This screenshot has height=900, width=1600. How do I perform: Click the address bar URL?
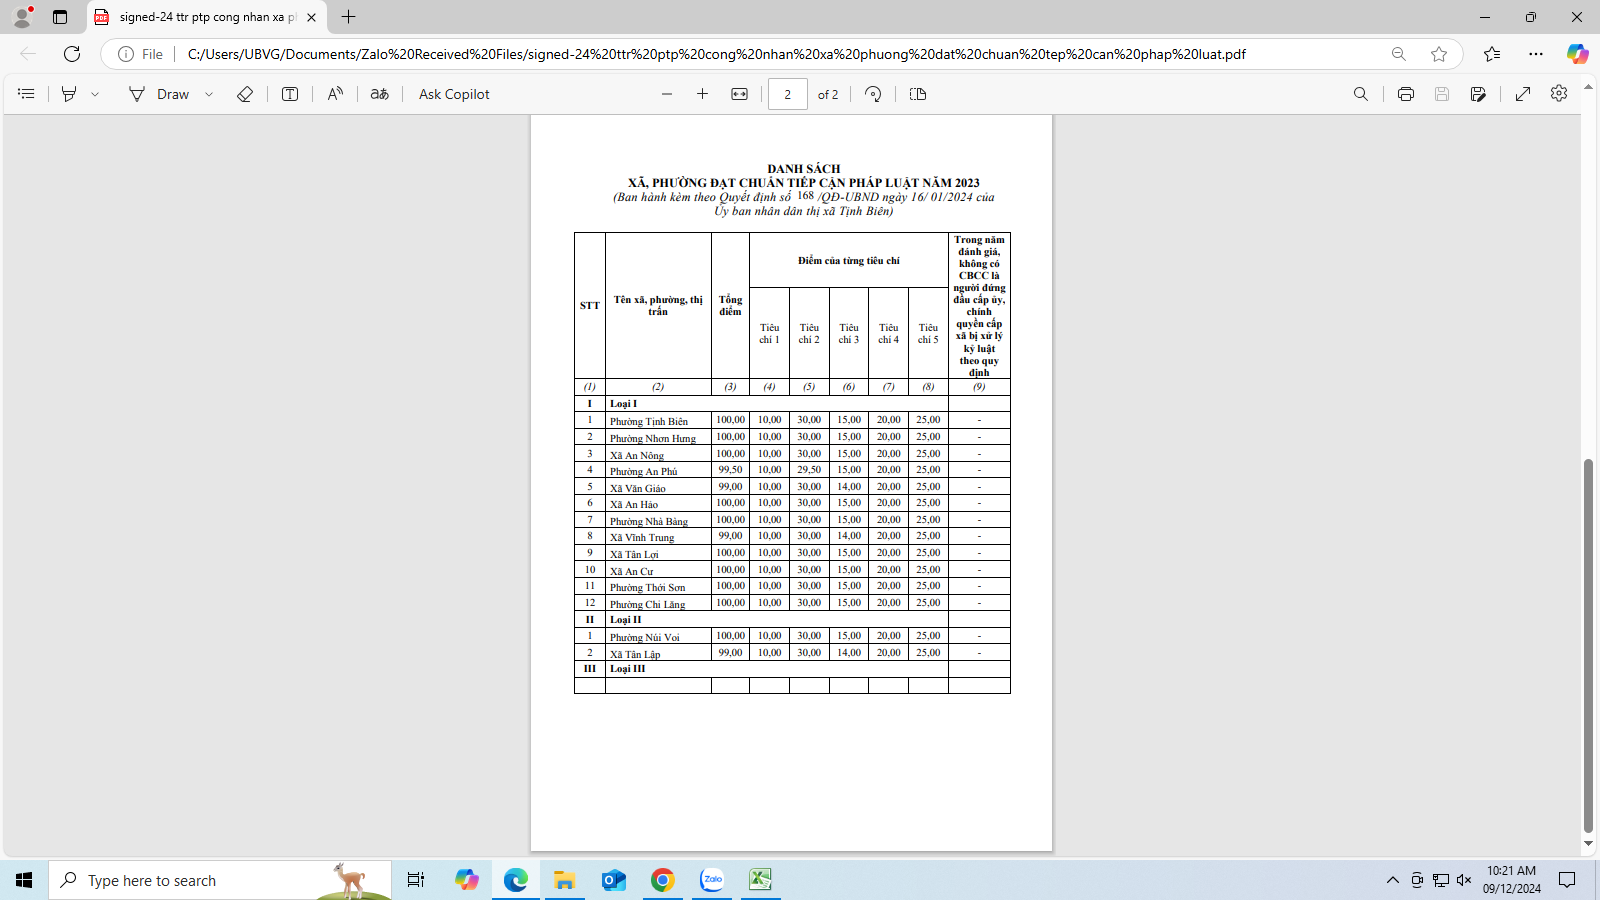(716, 54)
